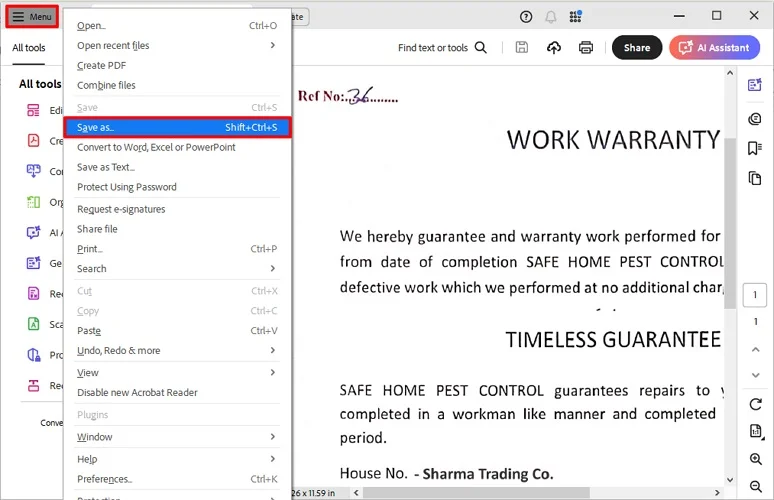774x500 pixels.
Task: Open the generative summary icon in right panel
Action: tap(755, 85)
